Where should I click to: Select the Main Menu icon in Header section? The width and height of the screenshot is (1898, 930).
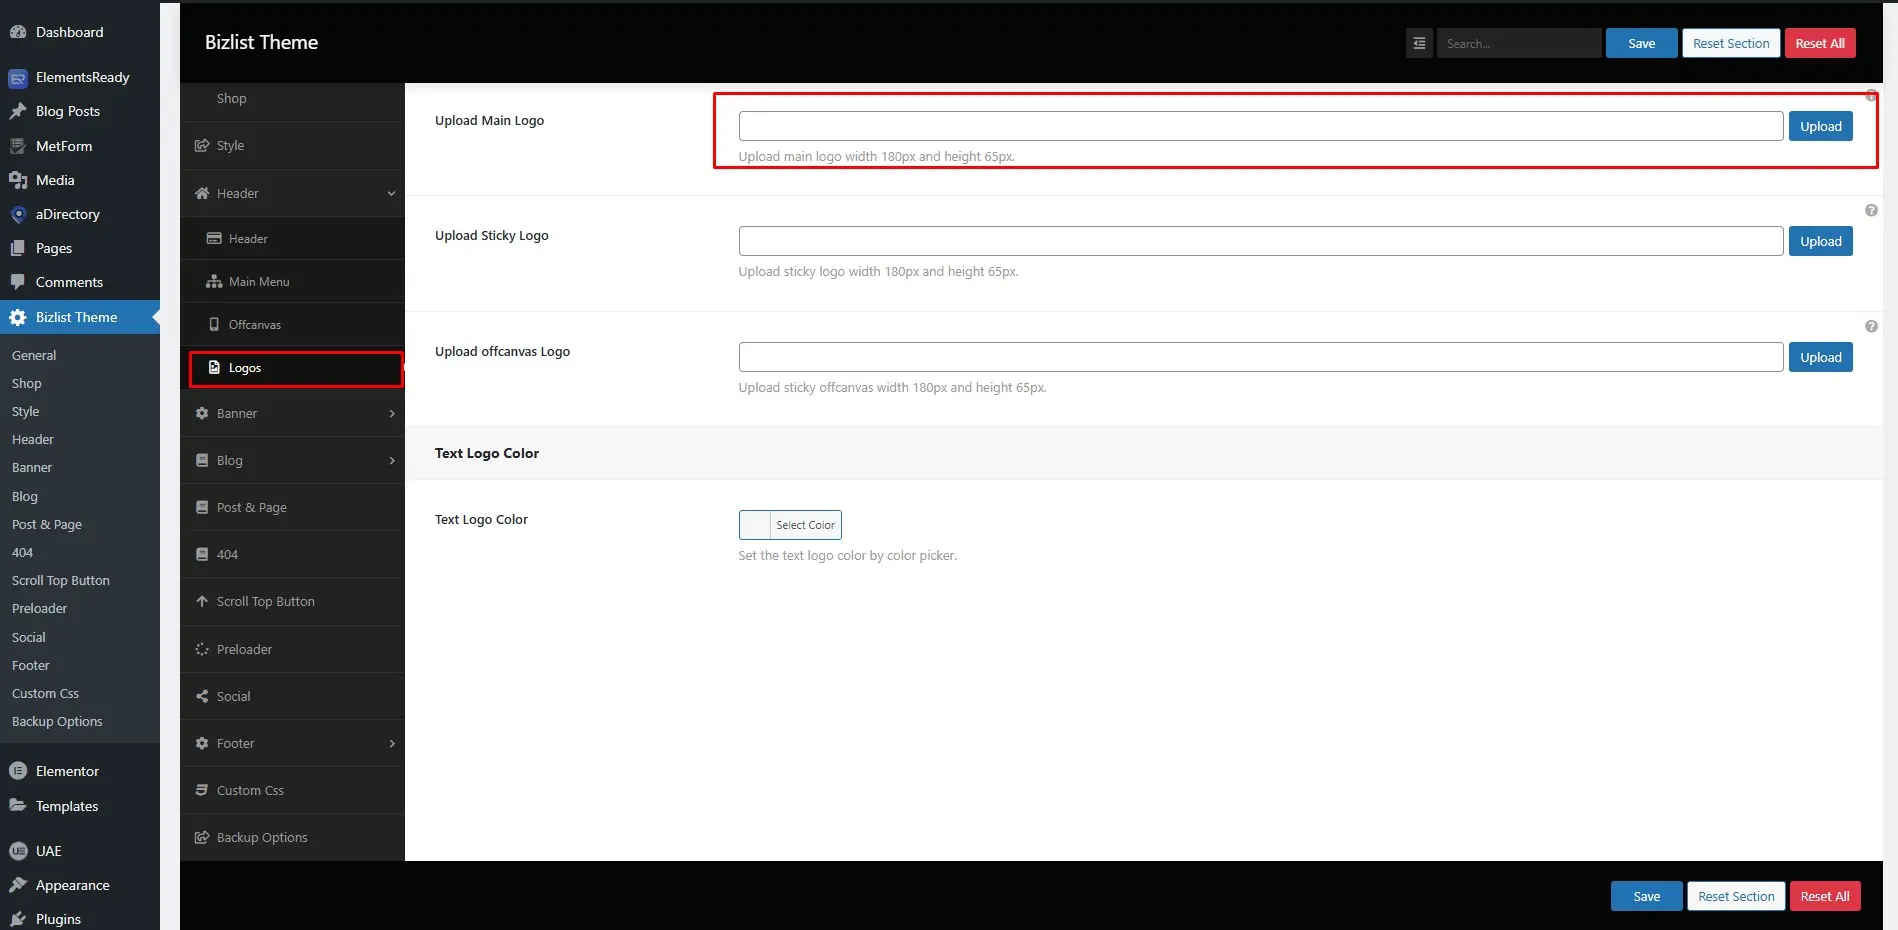213,281
